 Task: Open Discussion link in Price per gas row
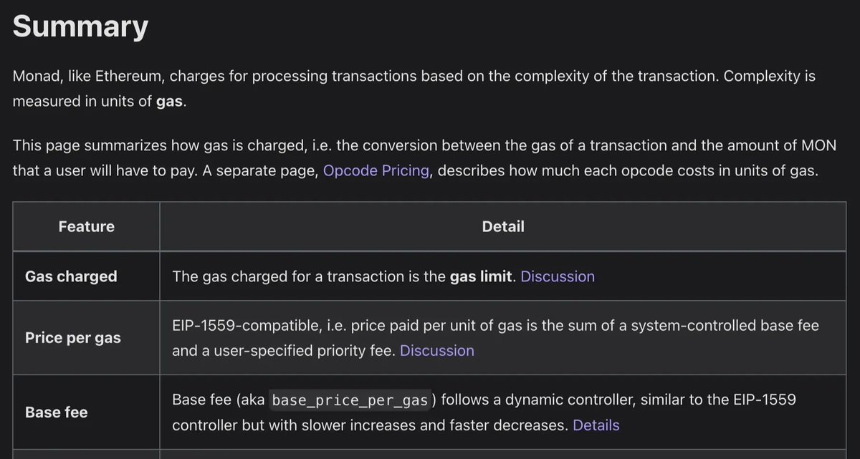(x=437, y=350)
